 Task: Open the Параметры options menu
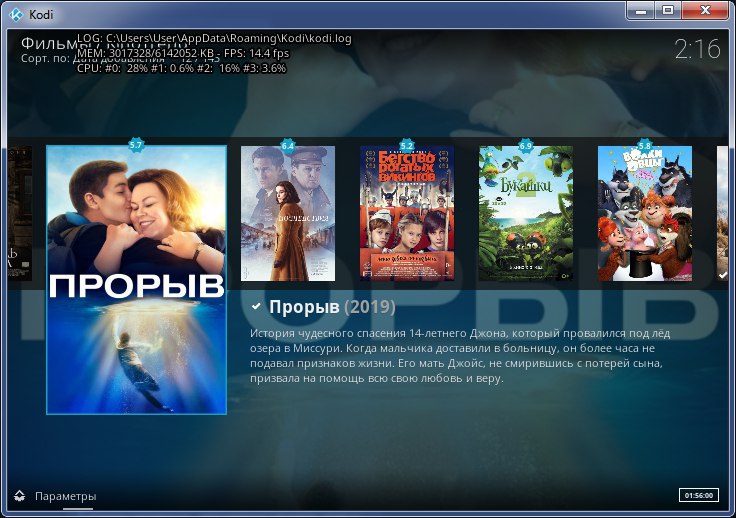click(x=65, y=496)
